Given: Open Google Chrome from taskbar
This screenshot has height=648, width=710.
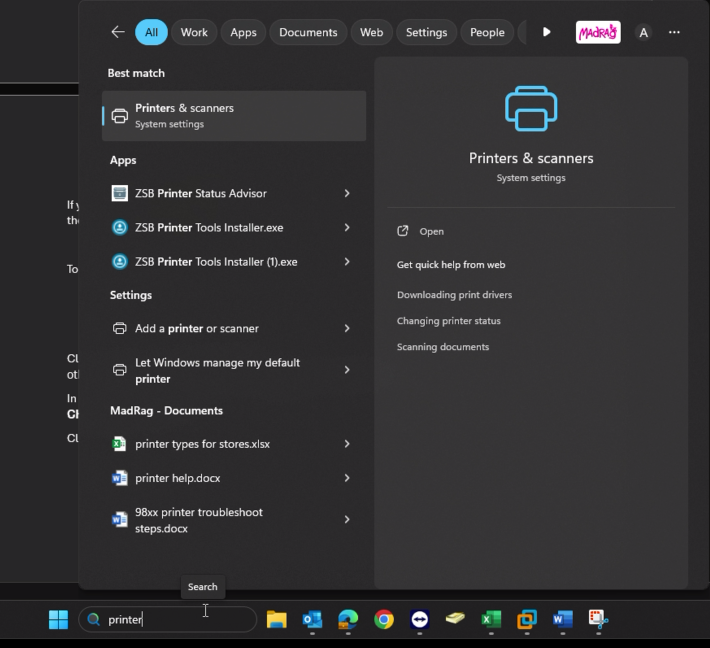Looking at the screenshot, I should (x=384, y=619).
